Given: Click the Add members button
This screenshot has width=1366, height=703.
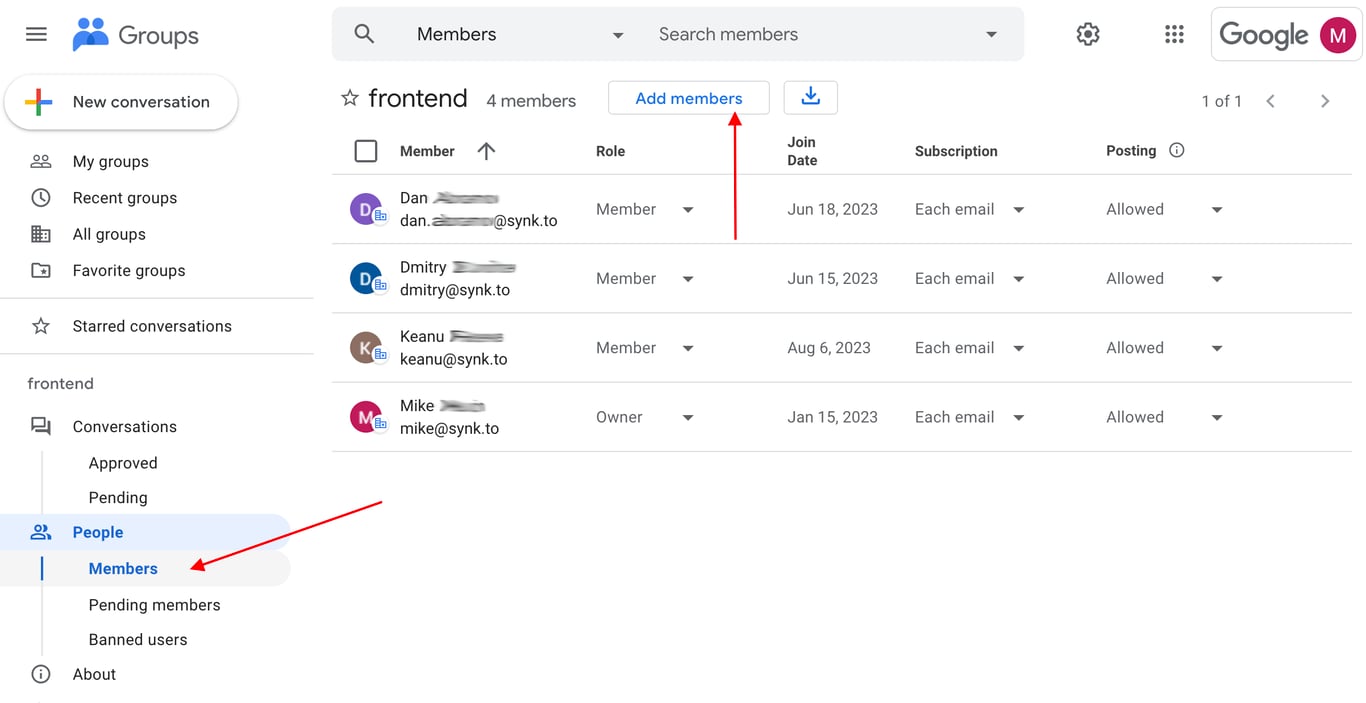Looking at the screenshot, I should [689, 98].
